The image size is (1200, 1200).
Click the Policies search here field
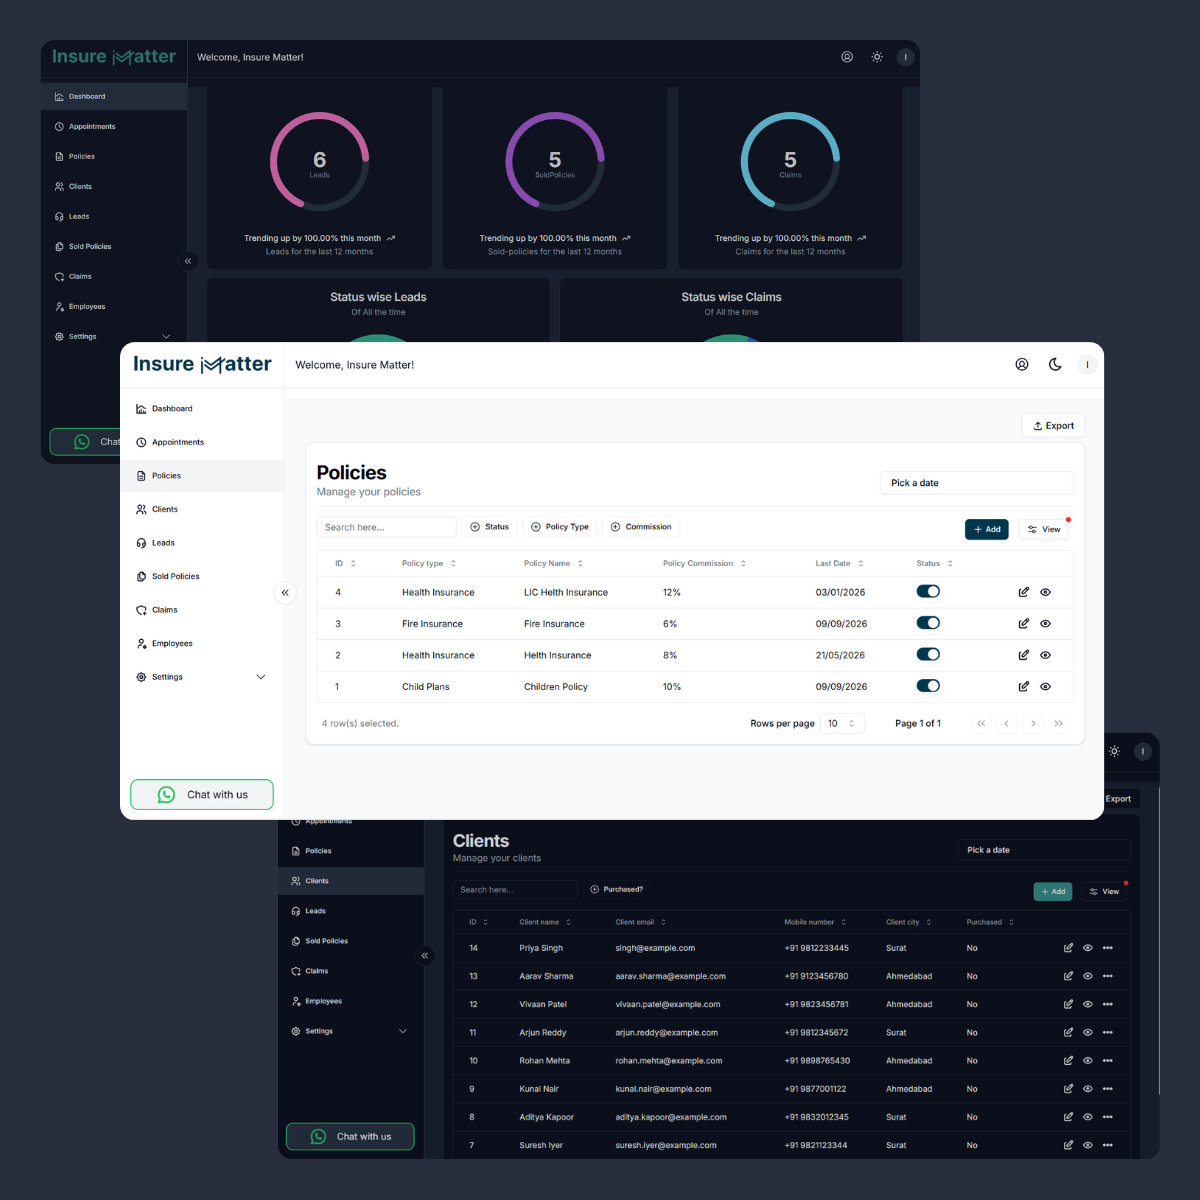pos(386,527)
